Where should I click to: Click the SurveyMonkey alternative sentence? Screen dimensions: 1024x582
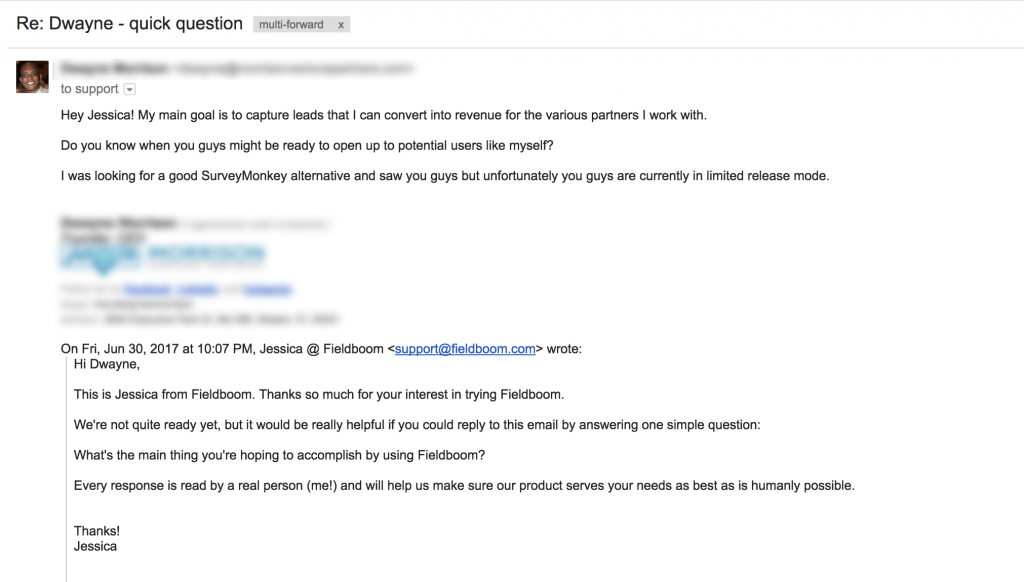[x=445, y=176]
